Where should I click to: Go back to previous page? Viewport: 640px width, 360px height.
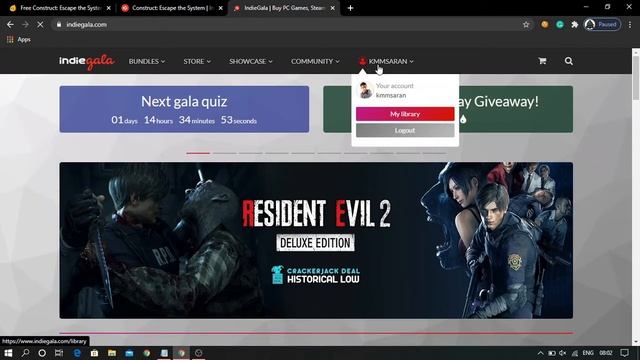[10, 24]
